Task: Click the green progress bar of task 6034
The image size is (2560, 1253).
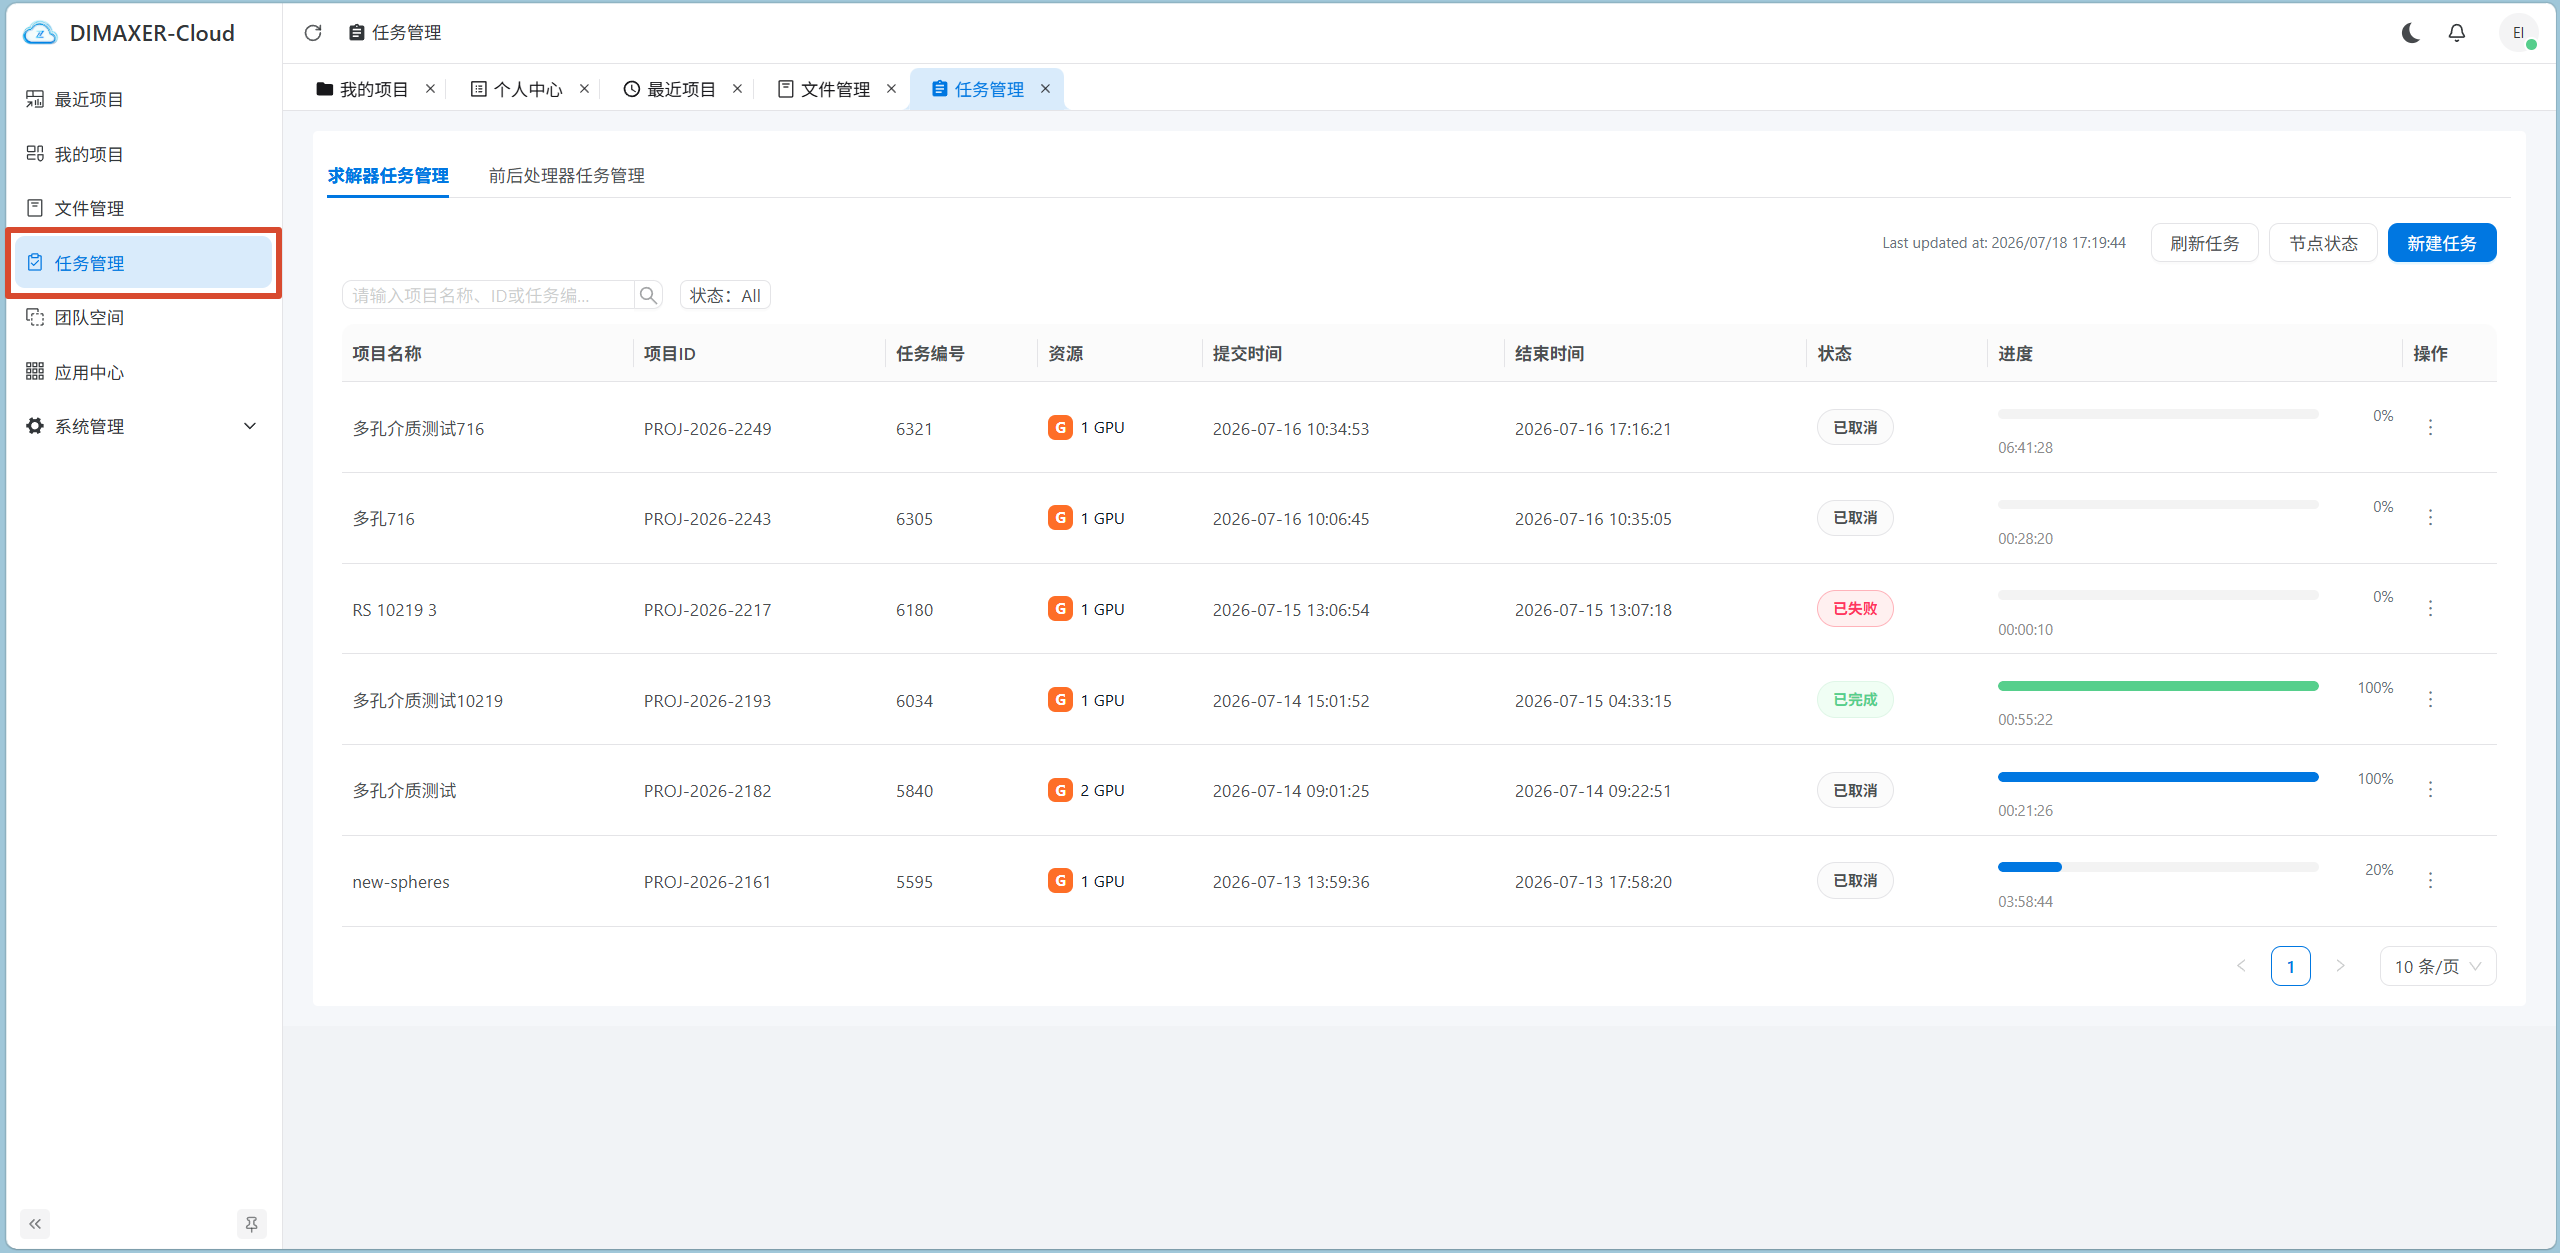Action: (2158, 686)
